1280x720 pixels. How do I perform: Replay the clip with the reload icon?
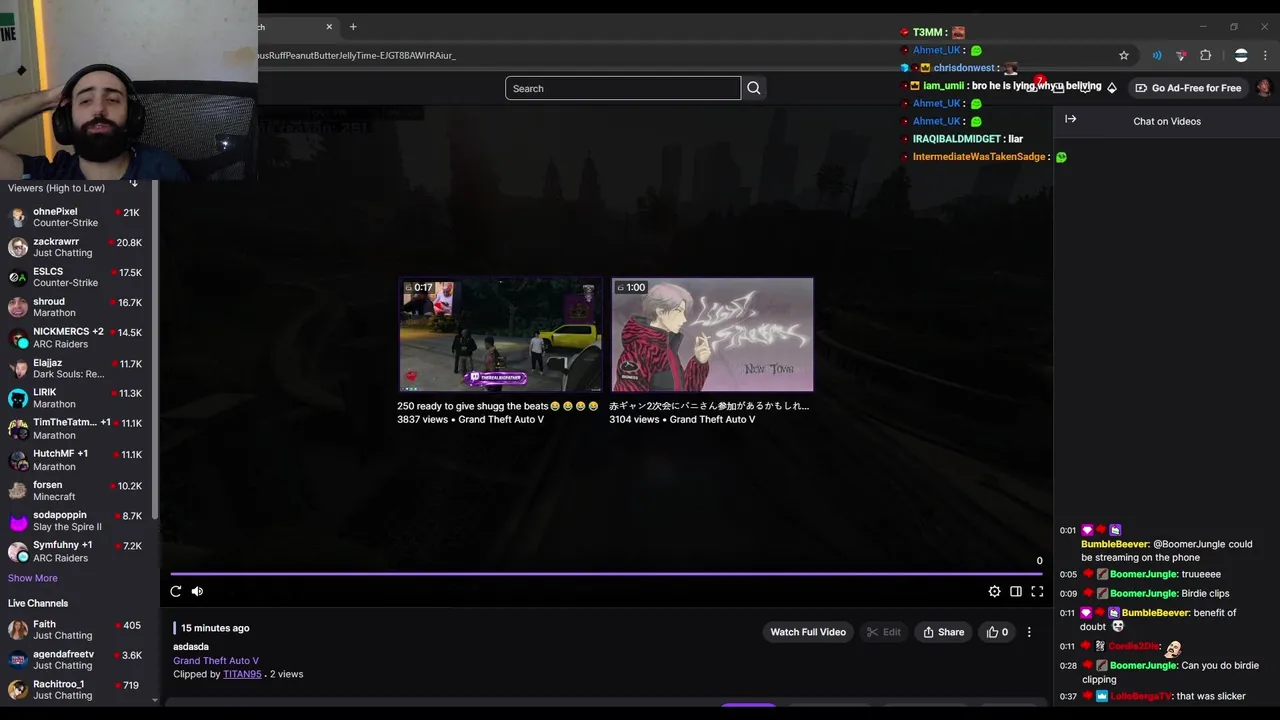pos(176,591)
